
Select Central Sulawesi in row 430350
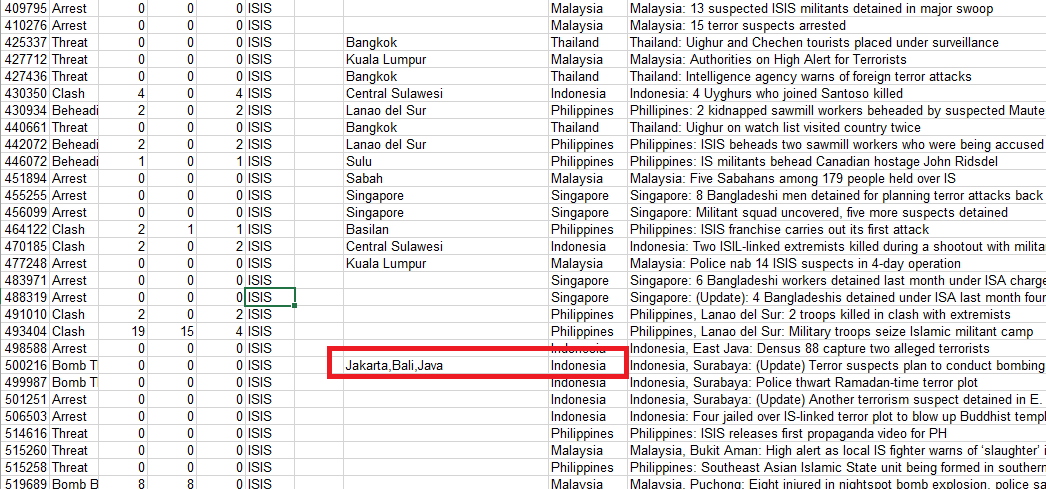(x=445, y=93)
